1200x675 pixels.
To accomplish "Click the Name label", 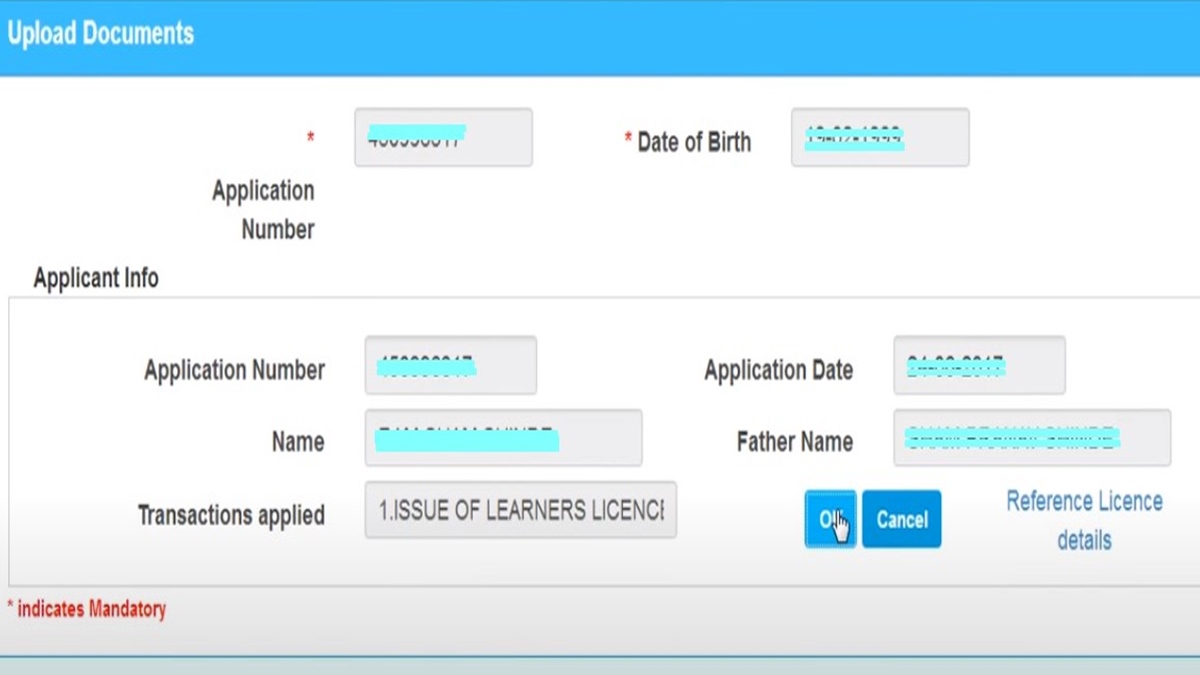I will click(x=298, y=442).
